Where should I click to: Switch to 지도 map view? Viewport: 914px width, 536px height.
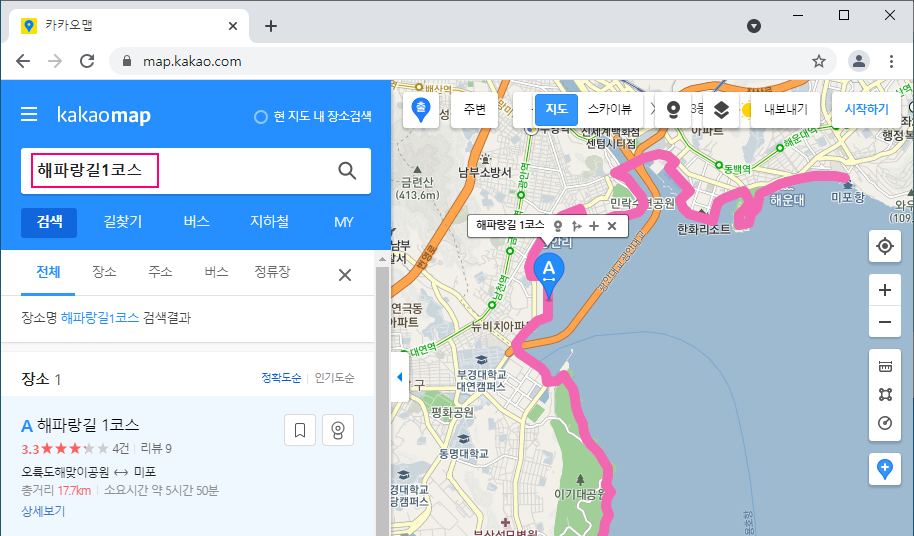[556, 110]
